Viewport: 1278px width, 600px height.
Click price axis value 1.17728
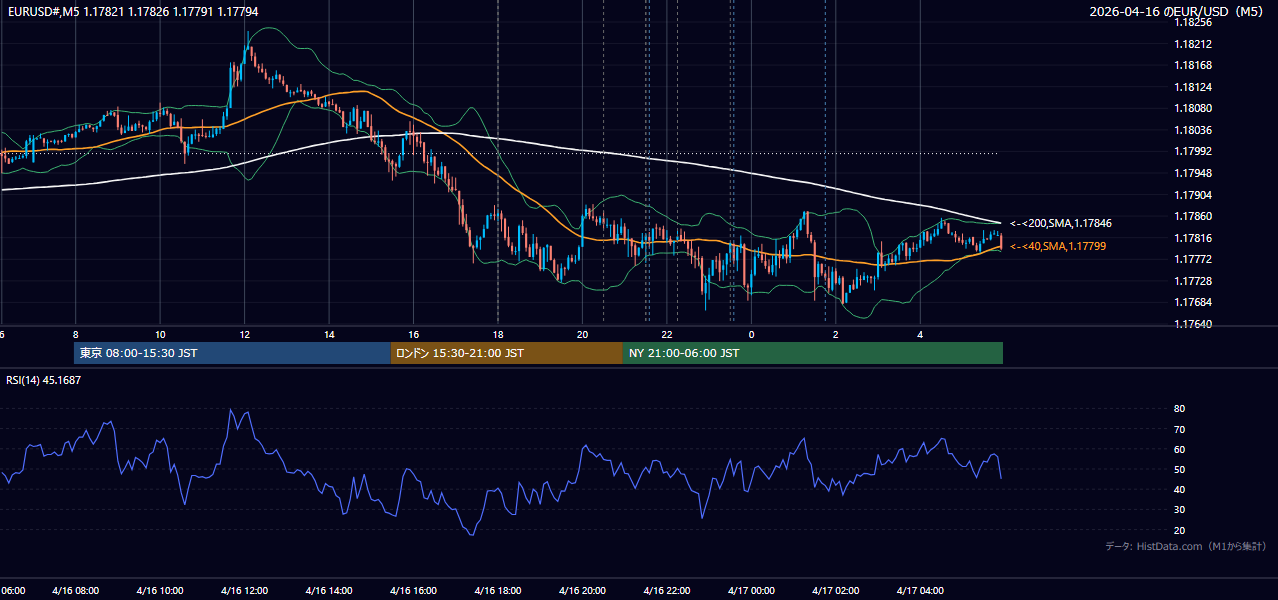(1193, 281)
